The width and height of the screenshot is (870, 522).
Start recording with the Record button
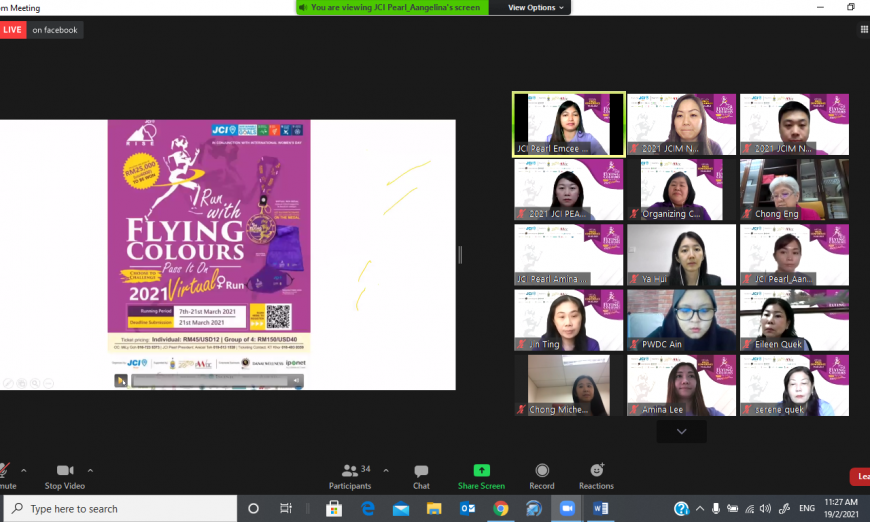coord(542,476)
